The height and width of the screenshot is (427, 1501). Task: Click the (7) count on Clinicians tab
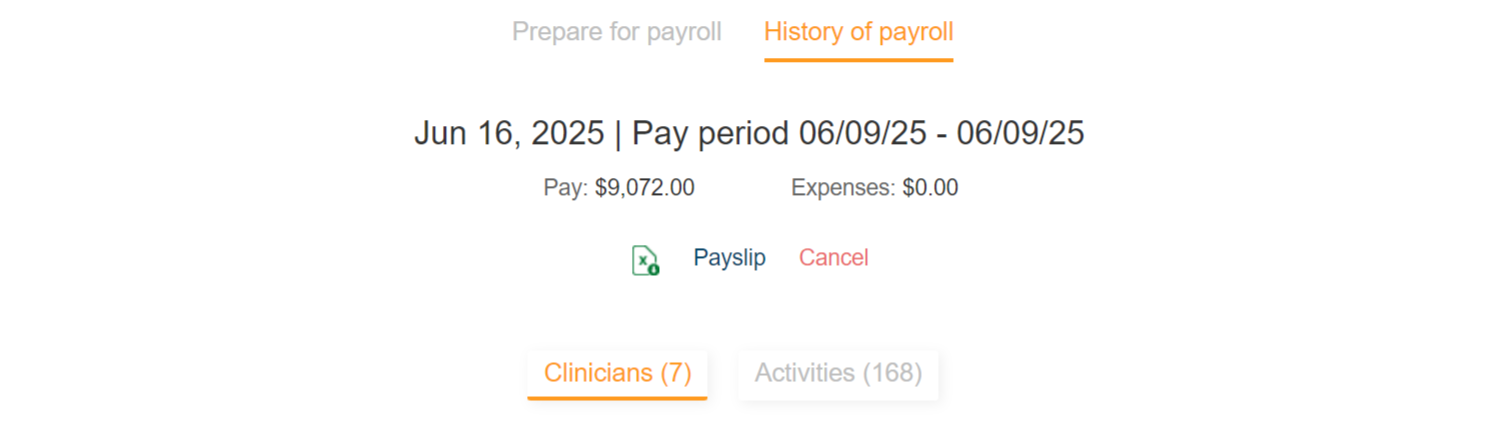point(676,373)
